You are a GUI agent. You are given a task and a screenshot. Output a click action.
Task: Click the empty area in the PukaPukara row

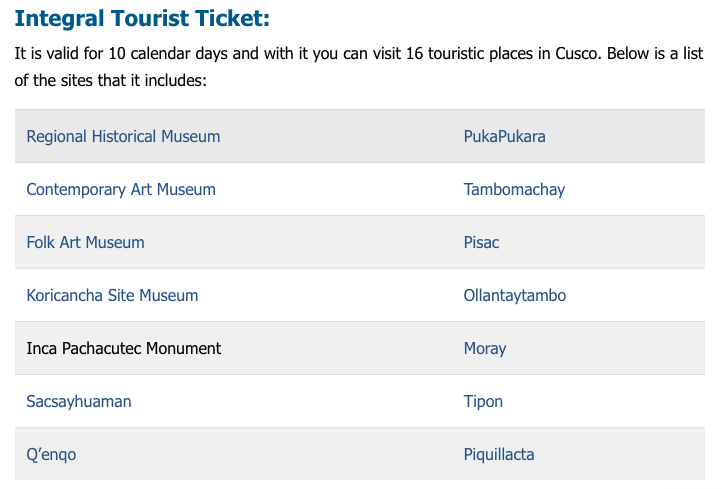(x=341, y=136)
